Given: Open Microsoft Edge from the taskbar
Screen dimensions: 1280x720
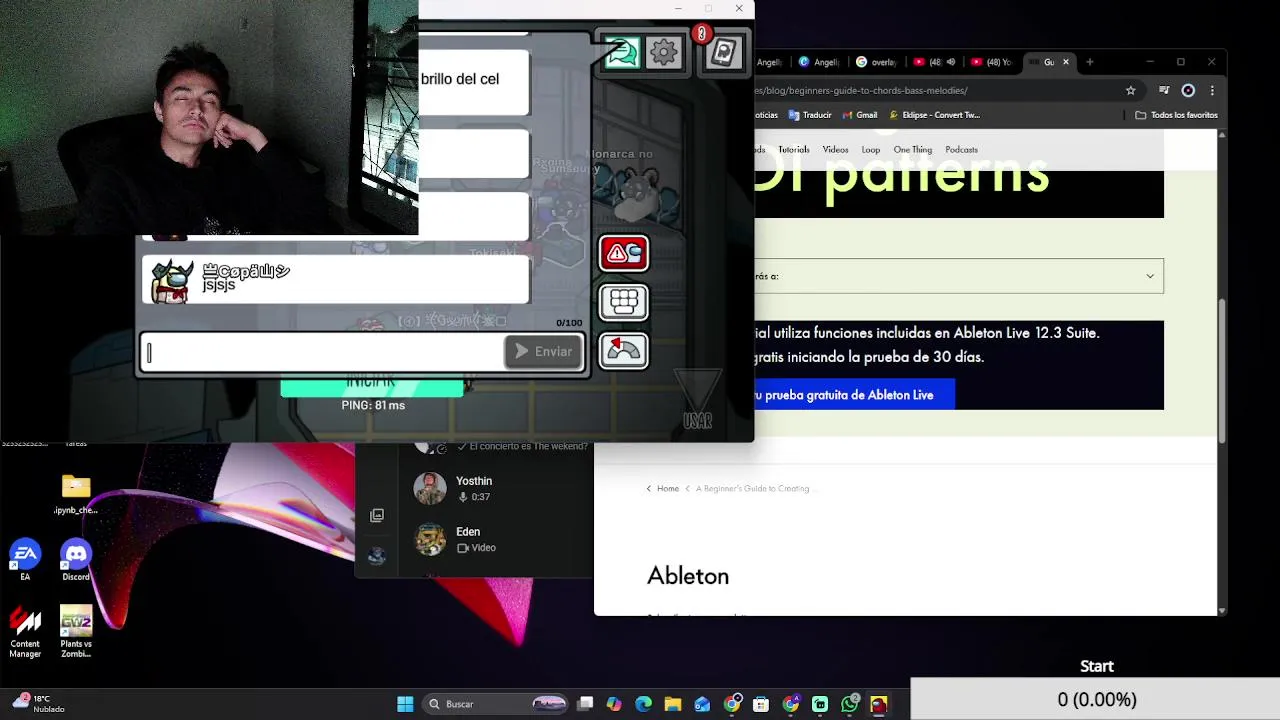Looking at the screenshot, I should [x=643, y=704].
